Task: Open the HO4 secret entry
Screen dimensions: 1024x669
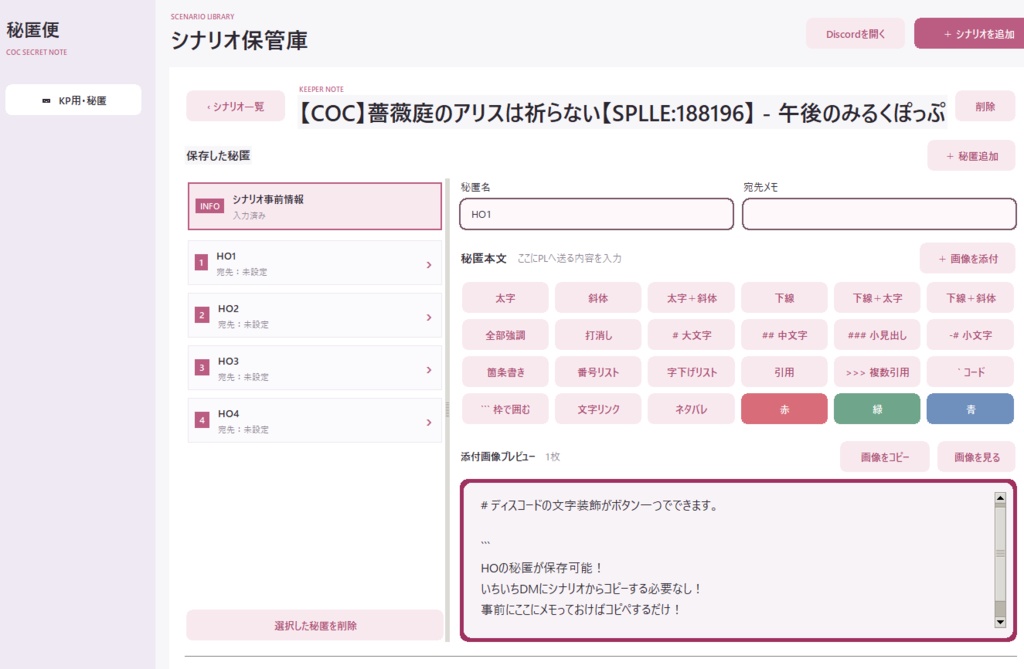Action: (x=315, y=421)
